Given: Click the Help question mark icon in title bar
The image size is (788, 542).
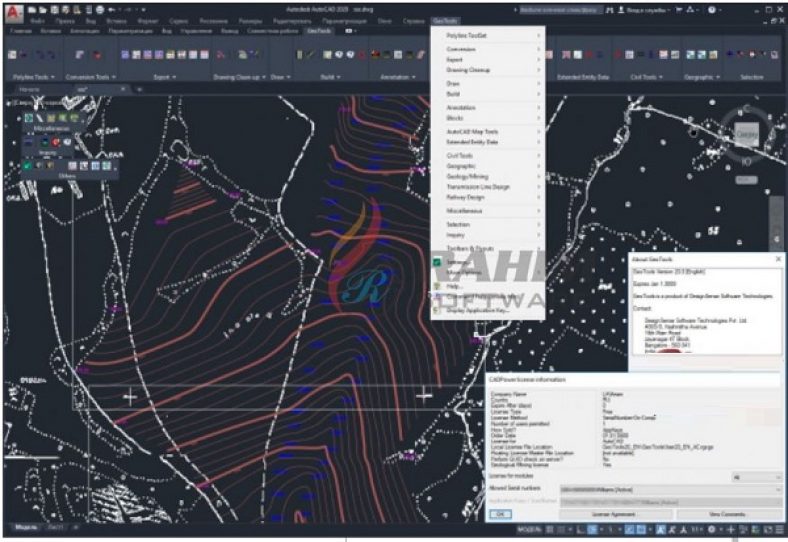Looking at the screenshot, I should (712, 10).
